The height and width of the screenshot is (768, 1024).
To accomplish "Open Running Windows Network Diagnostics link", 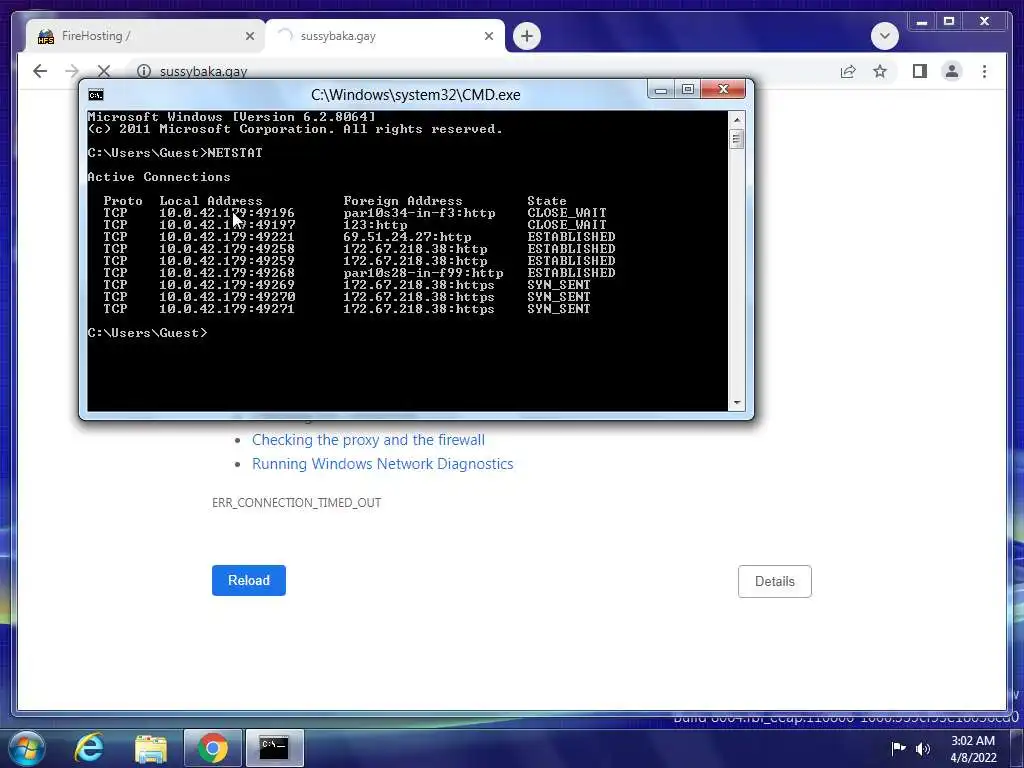I will click(x=383, y=464).
